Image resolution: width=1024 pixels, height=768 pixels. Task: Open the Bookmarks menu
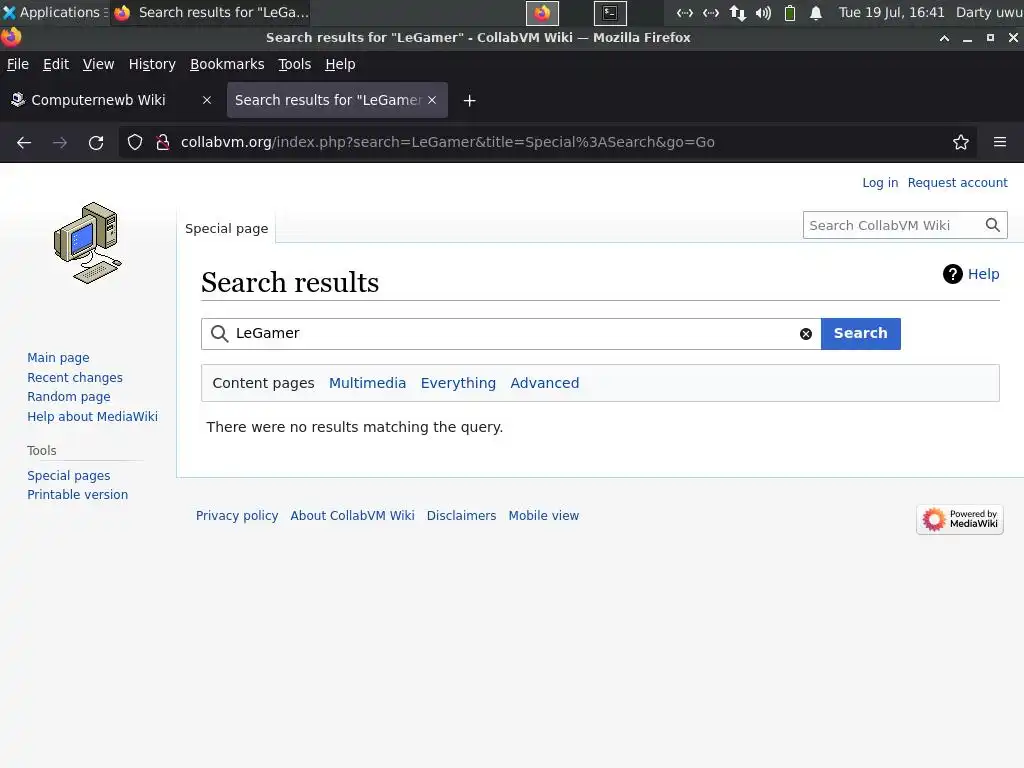[227, 64]
